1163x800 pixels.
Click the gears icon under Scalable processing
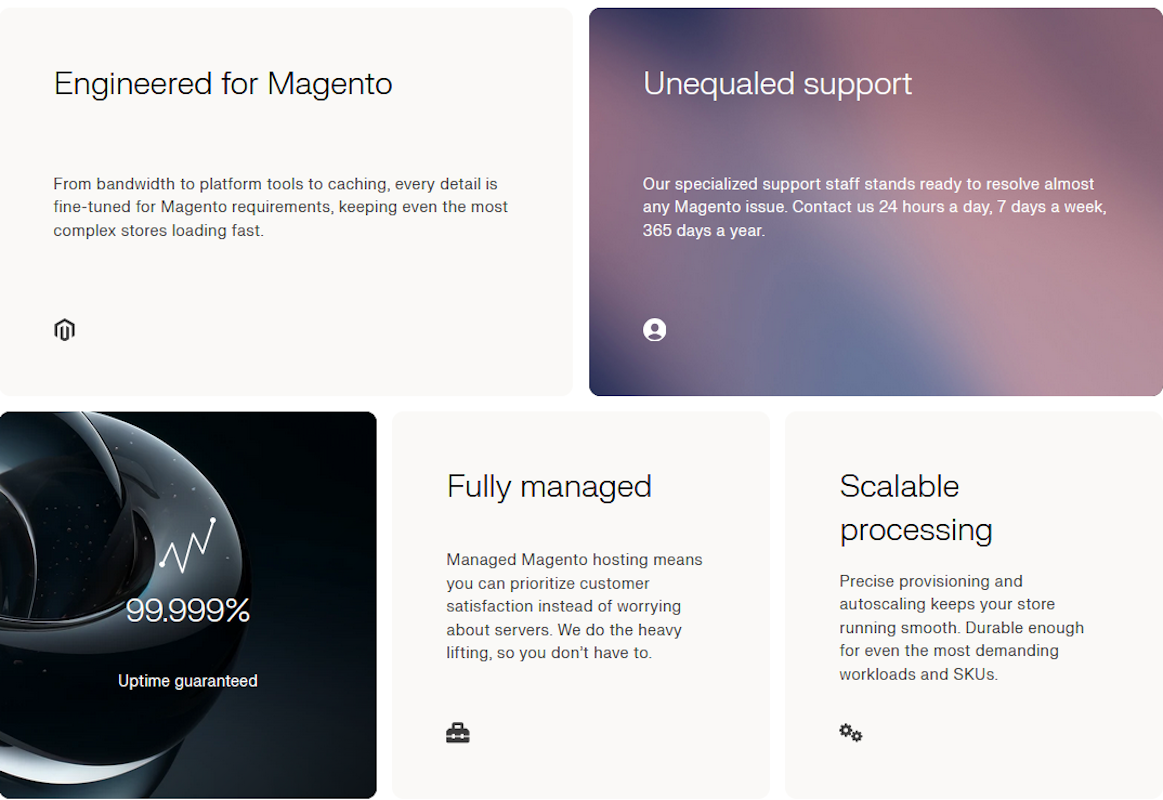[851, 733]
